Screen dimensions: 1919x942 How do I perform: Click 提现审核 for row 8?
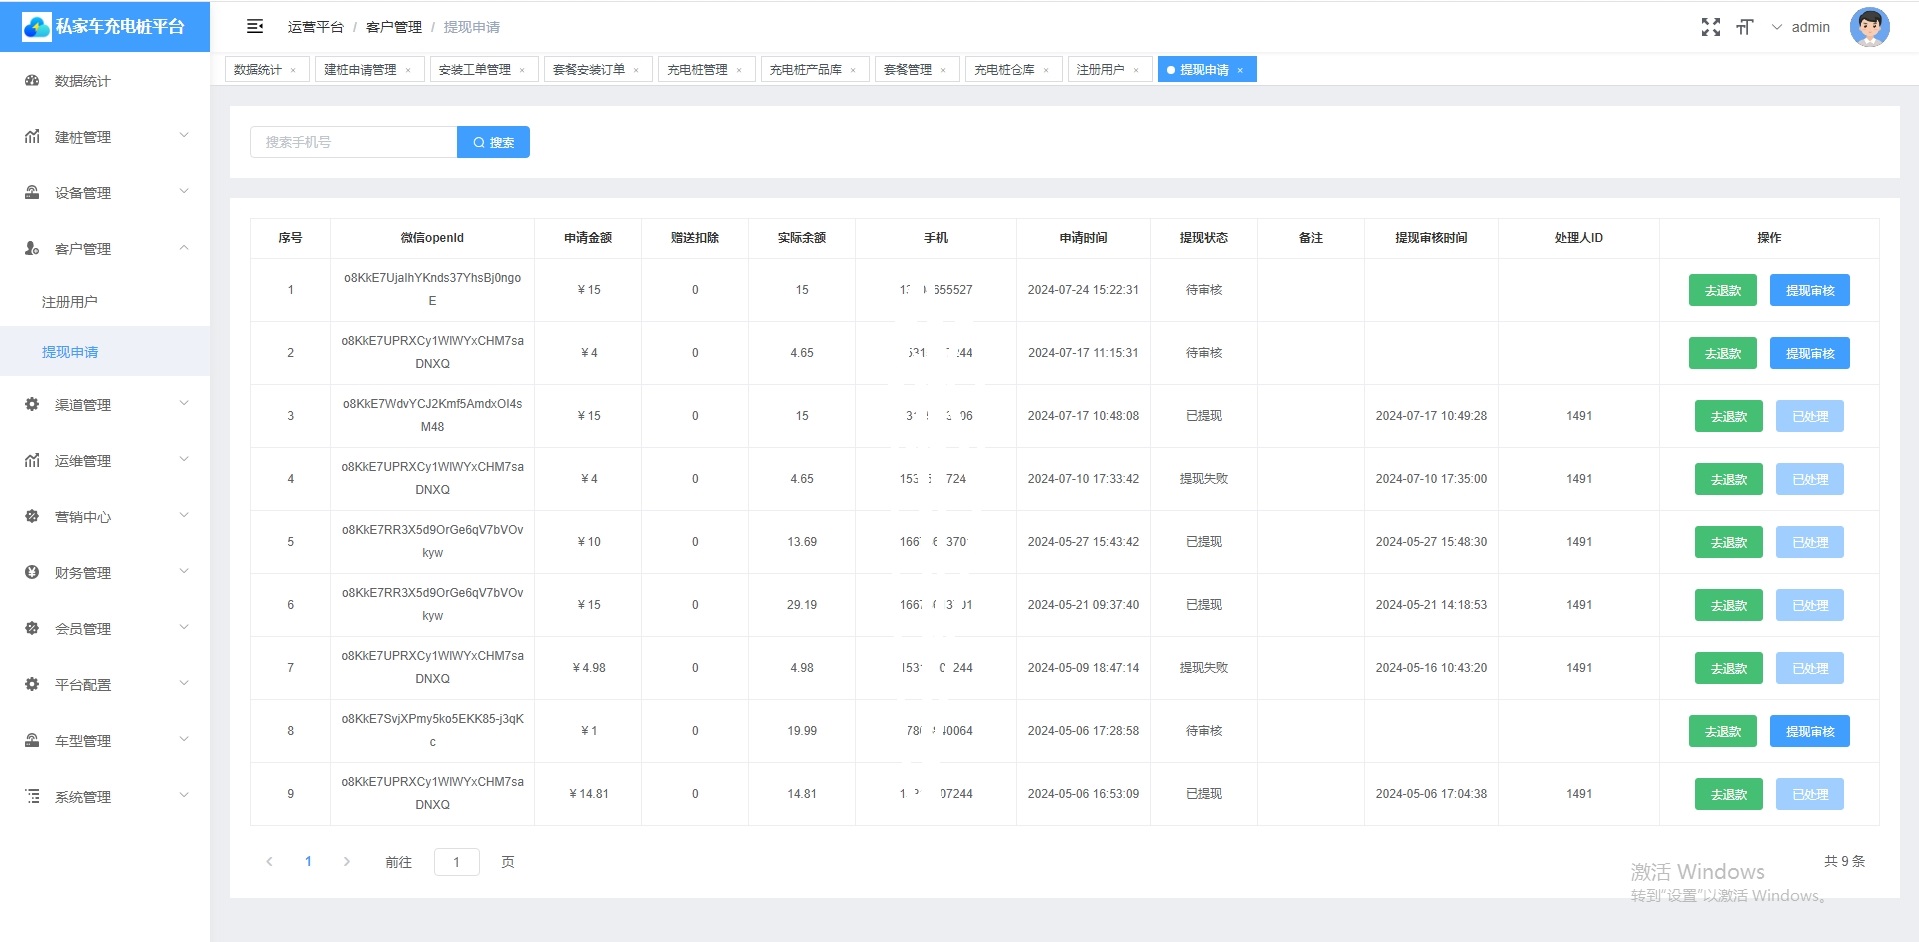[x=1810, y=731]
